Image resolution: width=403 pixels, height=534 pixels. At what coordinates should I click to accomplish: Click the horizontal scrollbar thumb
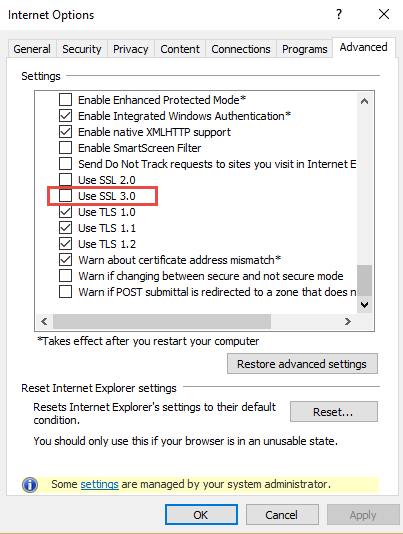162,321
